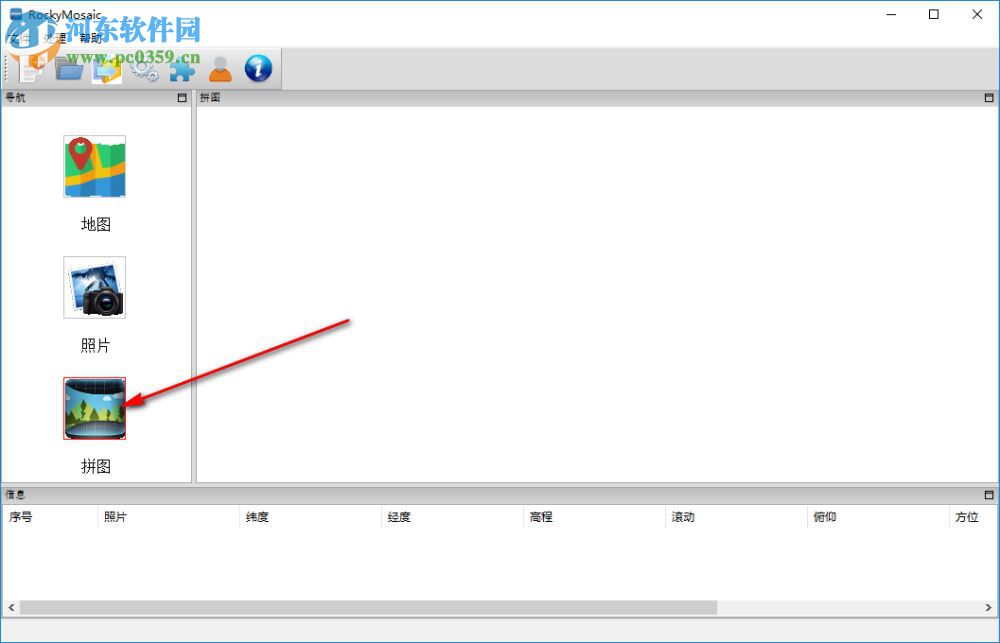Sort by the 经度 column header
1000x643 pixels.
pos(452,517)
